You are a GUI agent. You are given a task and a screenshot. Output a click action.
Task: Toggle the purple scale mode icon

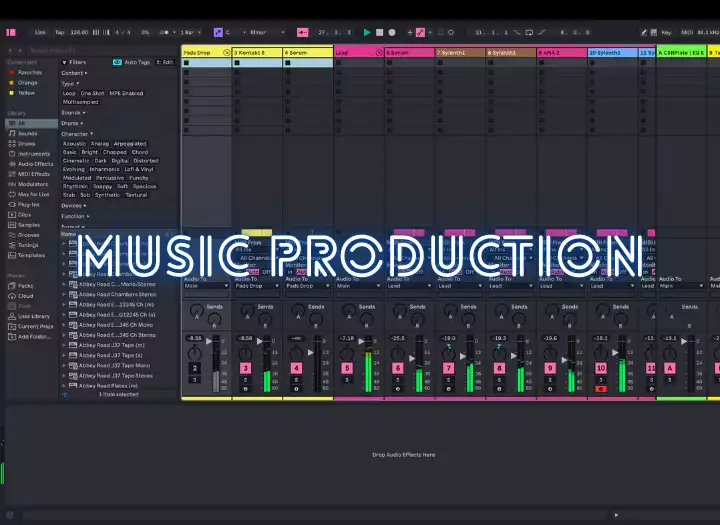coord(218,33)
